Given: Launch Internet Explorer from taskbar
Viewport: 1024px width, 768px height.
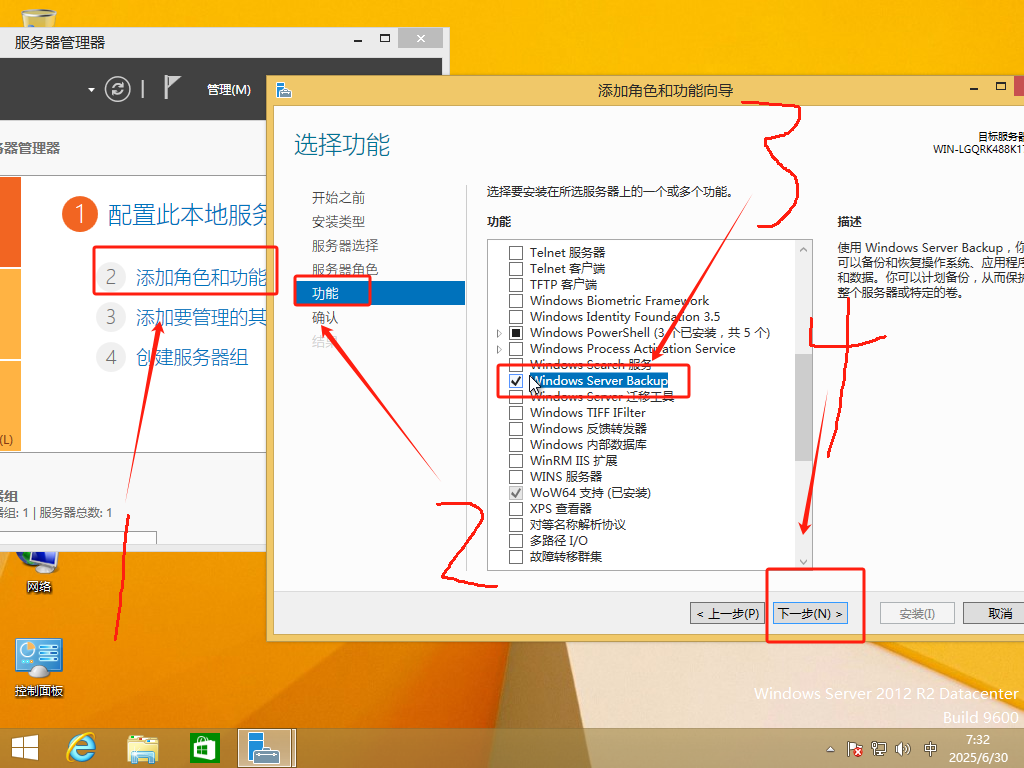Looking at the screenshot, I should click(82, 748).
